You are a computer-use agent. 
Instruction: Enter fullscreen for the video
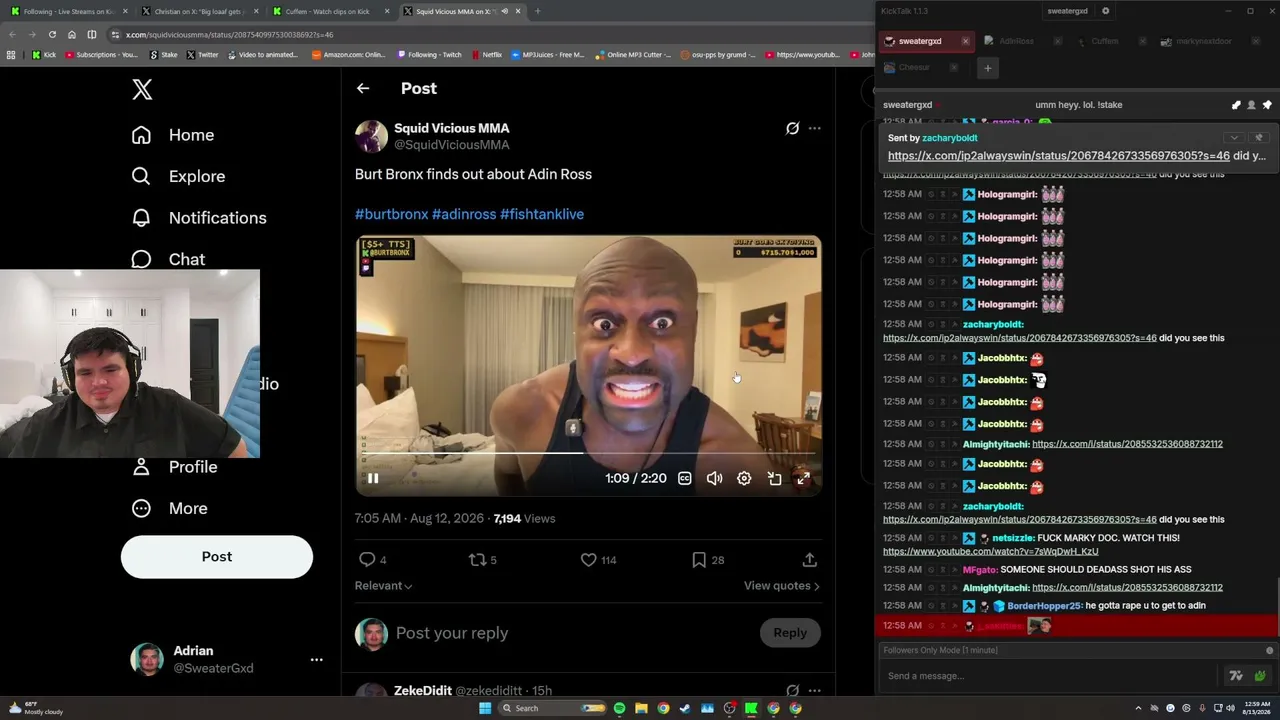[803, 478]
